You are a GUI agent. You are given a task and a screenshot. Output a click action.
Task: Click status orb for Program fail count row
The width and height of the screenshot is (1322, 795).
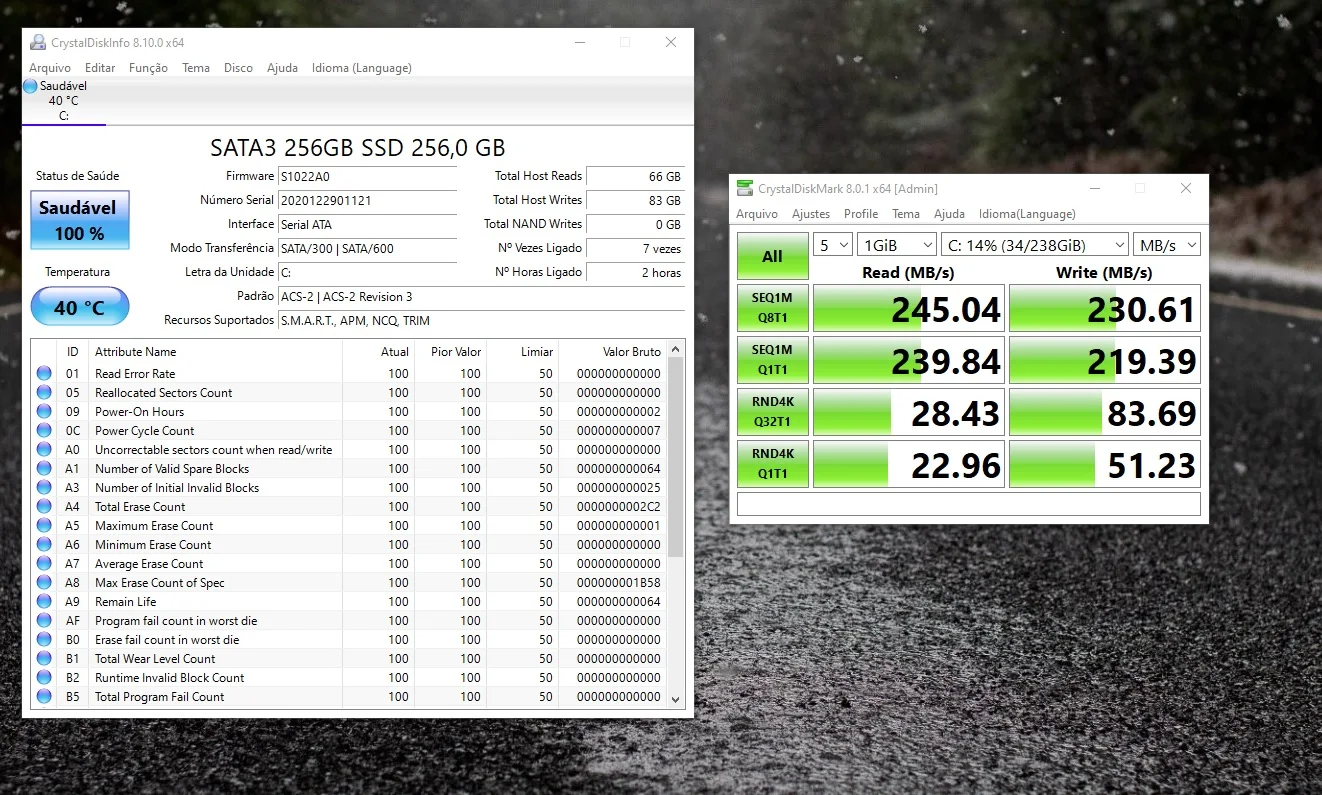(x=44, y=621)
